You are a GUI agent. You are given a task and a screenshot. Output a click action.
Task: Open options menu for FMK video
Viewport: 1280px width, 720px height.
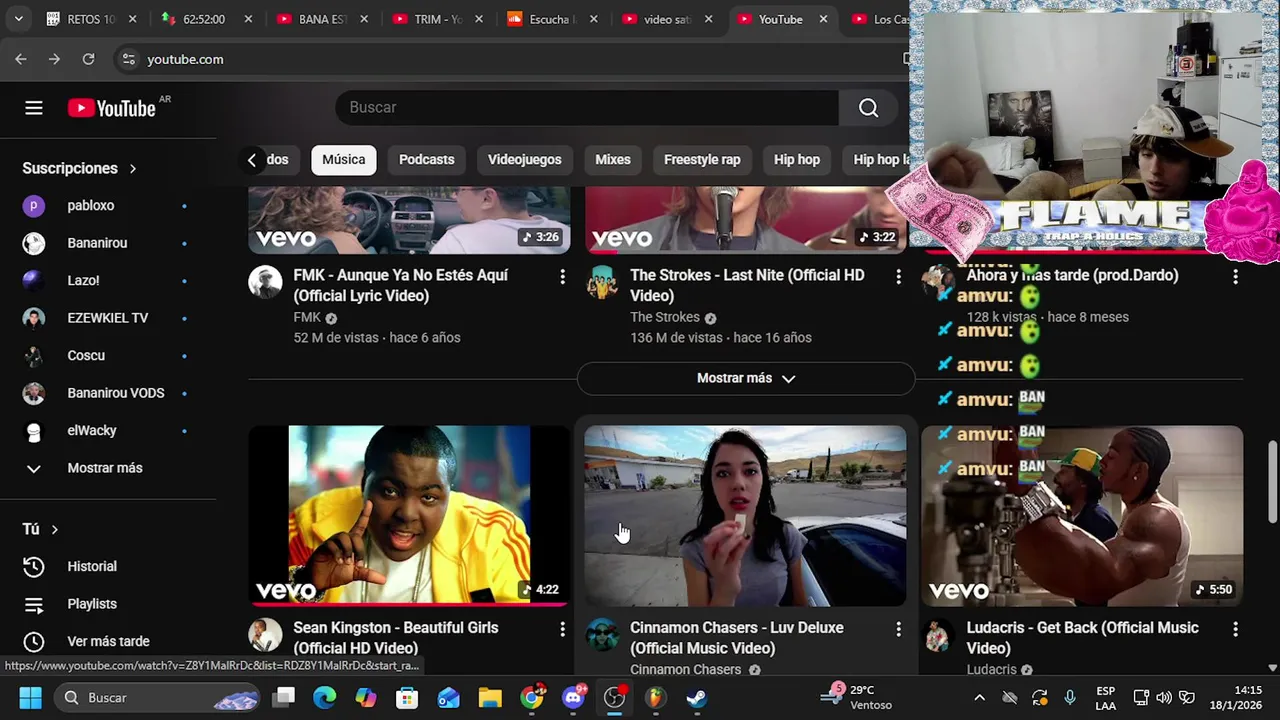[x=562, y=276]
